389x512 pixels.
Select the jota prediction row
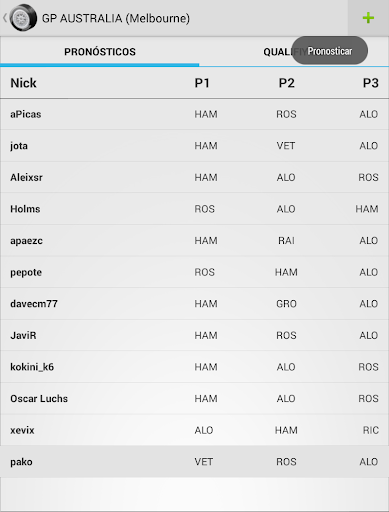pos(194,146)
